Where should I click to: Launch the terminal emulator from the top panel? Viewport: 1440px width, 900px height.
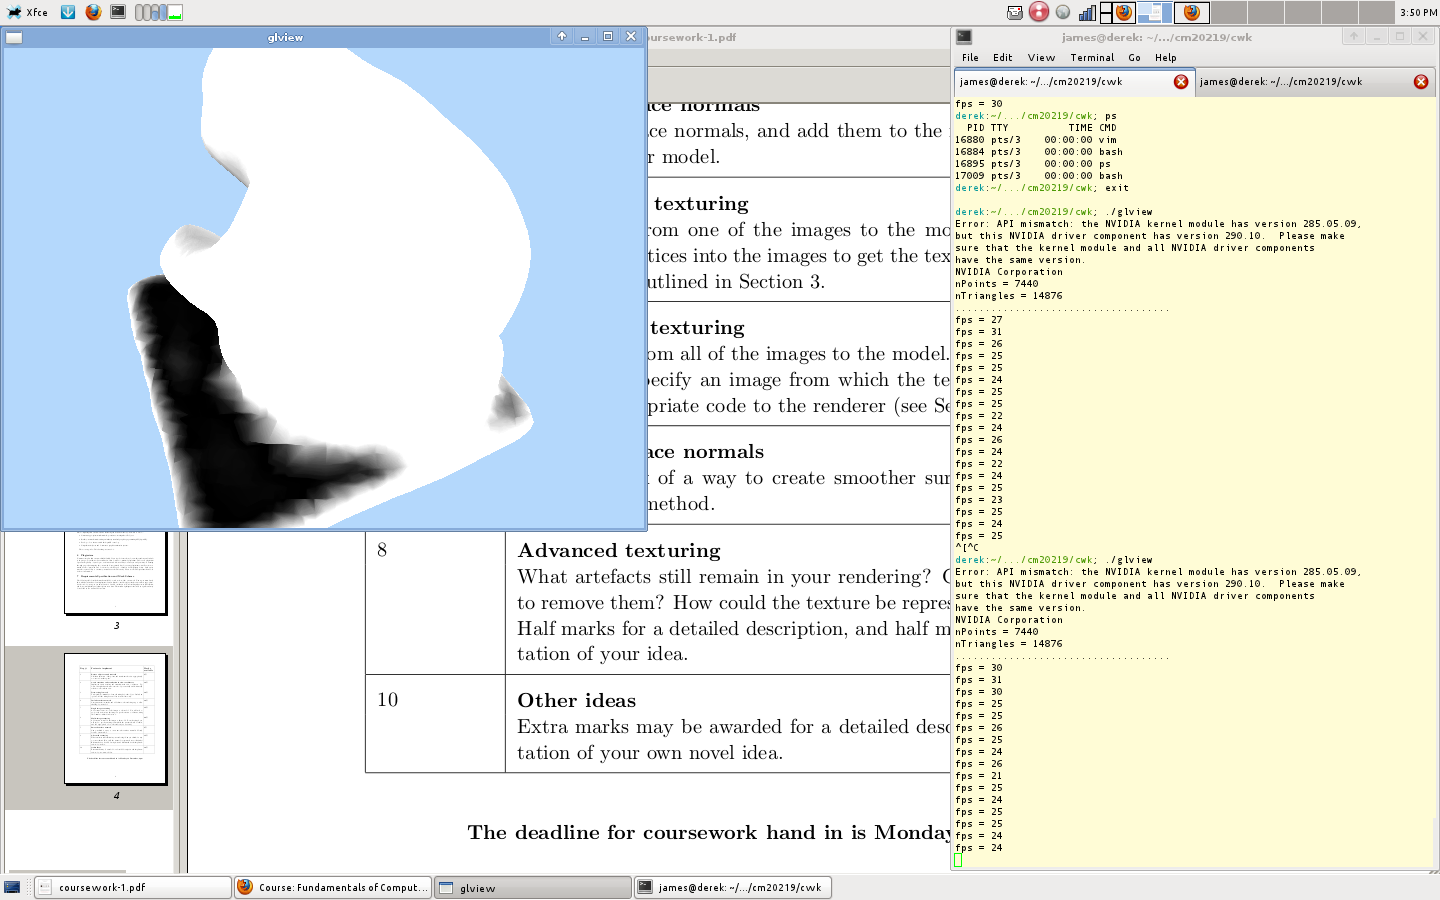pyautogui.click(x=118, y=12)
